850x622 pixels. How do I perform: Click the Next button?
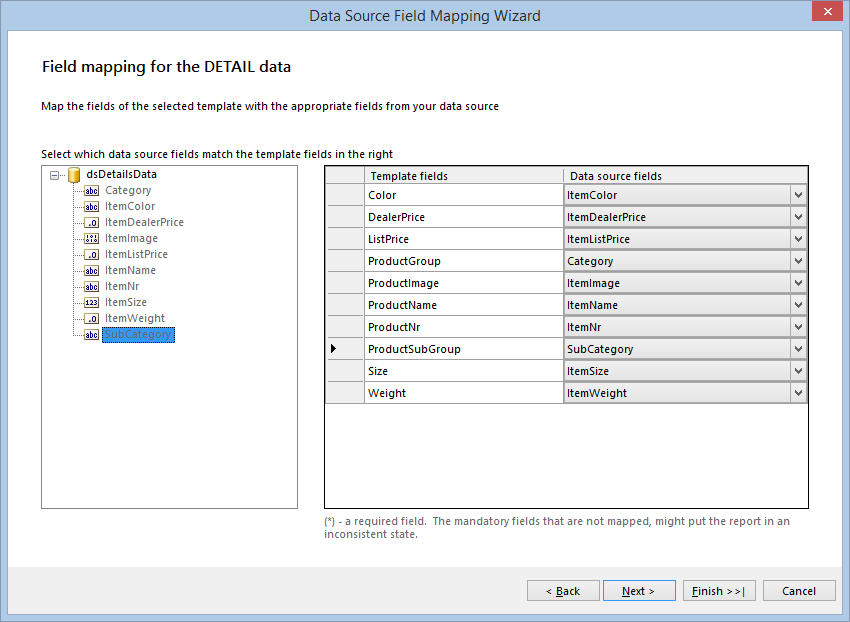(x=639, y=590)
